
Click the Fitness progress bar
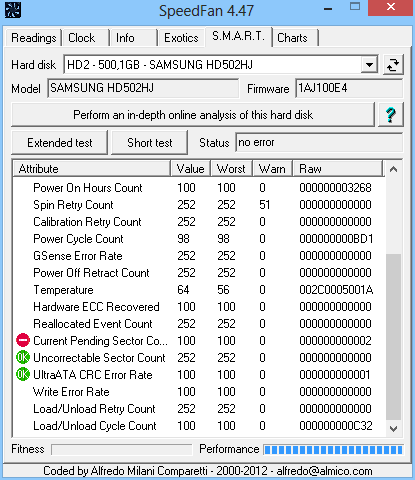122,449
